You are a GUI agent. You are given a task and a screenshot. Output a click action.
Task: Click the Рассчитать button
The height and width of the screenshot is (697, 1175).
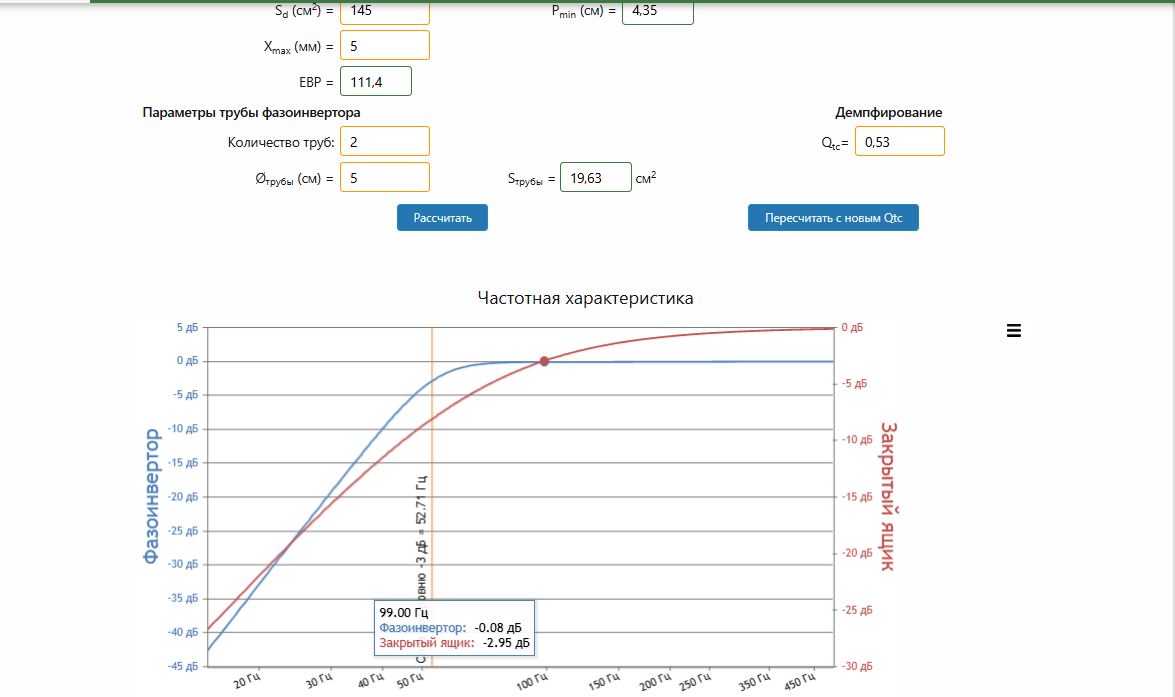click(x=442, y=217)
